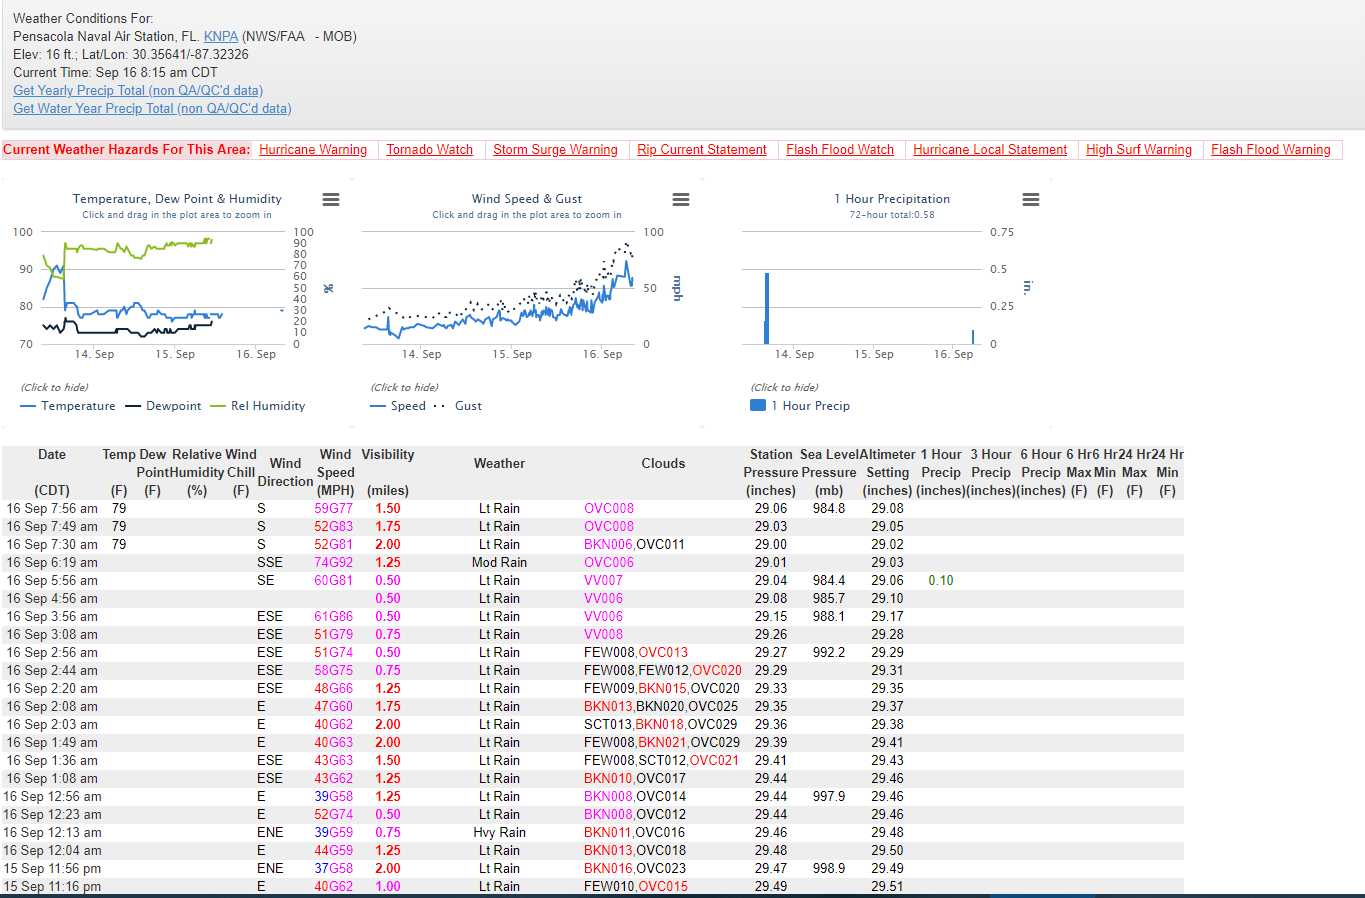Screen dimensions: 1365x898
Task: Click the Temperature chart title
Action: click(x=177, y=199)
